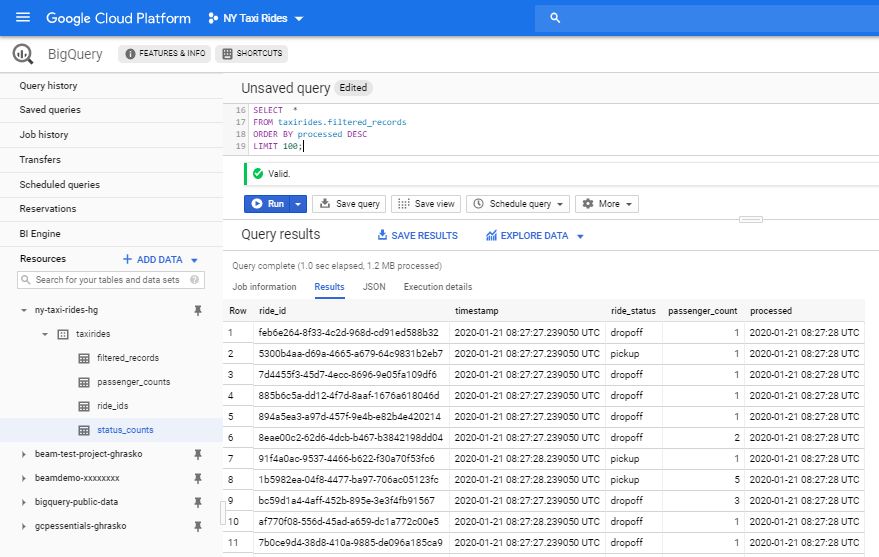
Task: Unpin the ny-taxi-rides-hg project
Action: tap(198, 310)
